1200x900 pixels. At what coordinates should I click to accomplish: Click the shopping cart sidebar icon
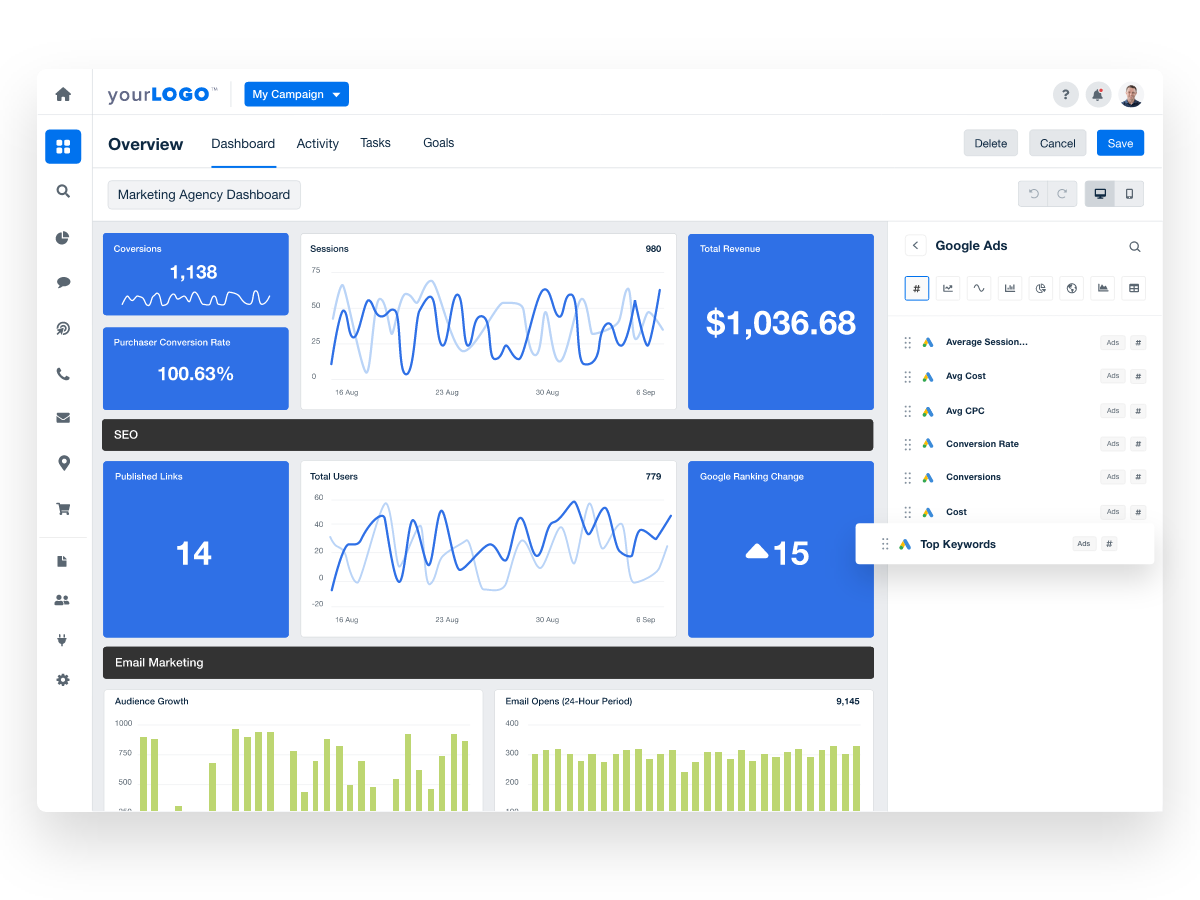pyautogui.click(x=63, y=509)
